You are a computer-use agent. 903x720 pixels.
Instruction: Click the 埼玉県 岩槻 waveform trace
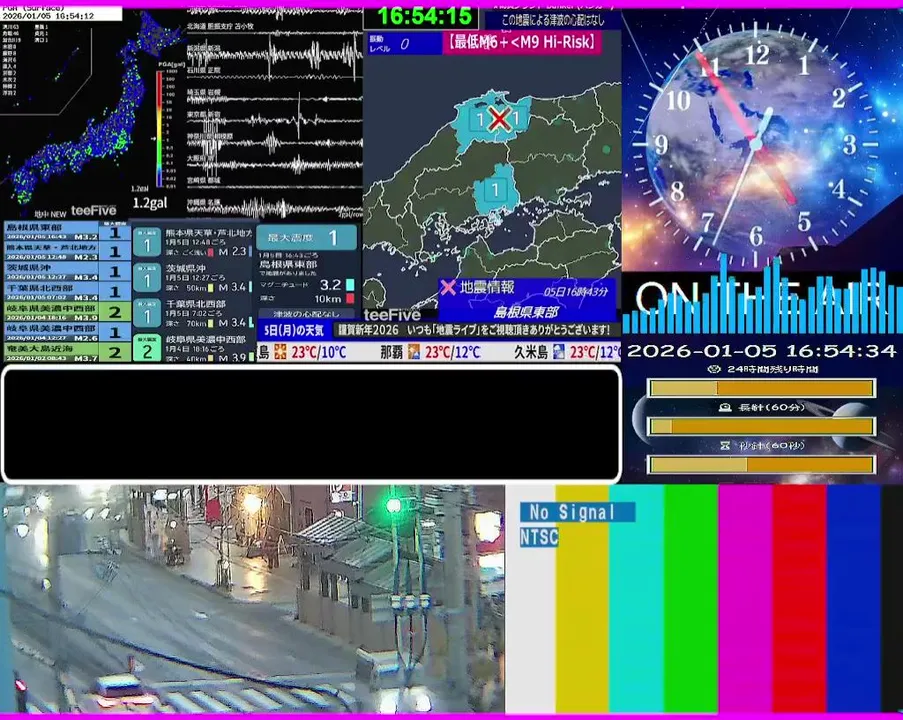(275, 97)
